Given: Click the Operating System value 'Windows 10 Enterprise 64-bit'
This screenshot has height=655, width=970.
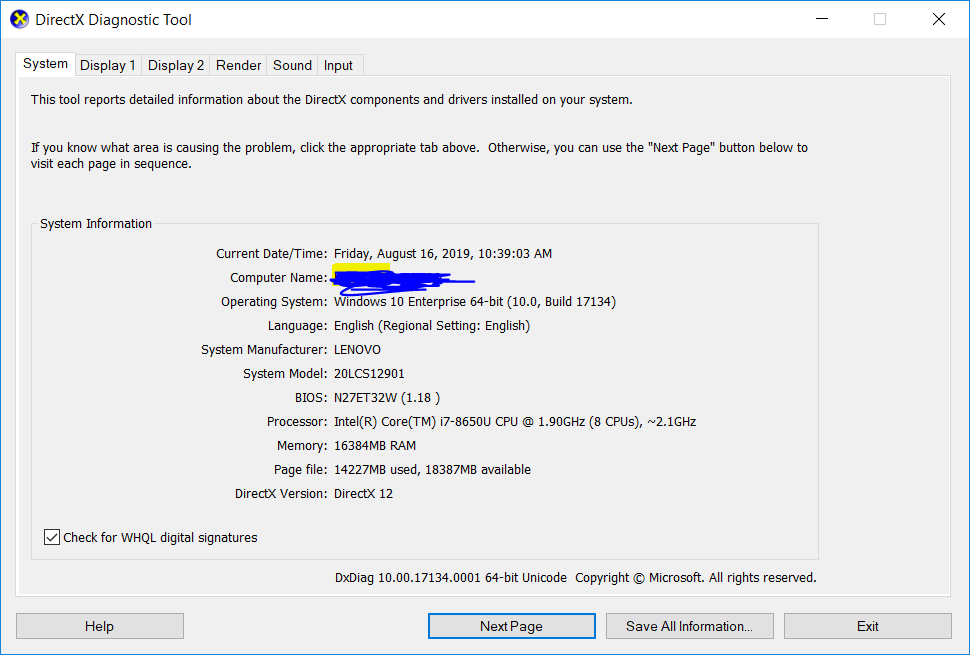Looking at the screenshot, I should point(418,302).
